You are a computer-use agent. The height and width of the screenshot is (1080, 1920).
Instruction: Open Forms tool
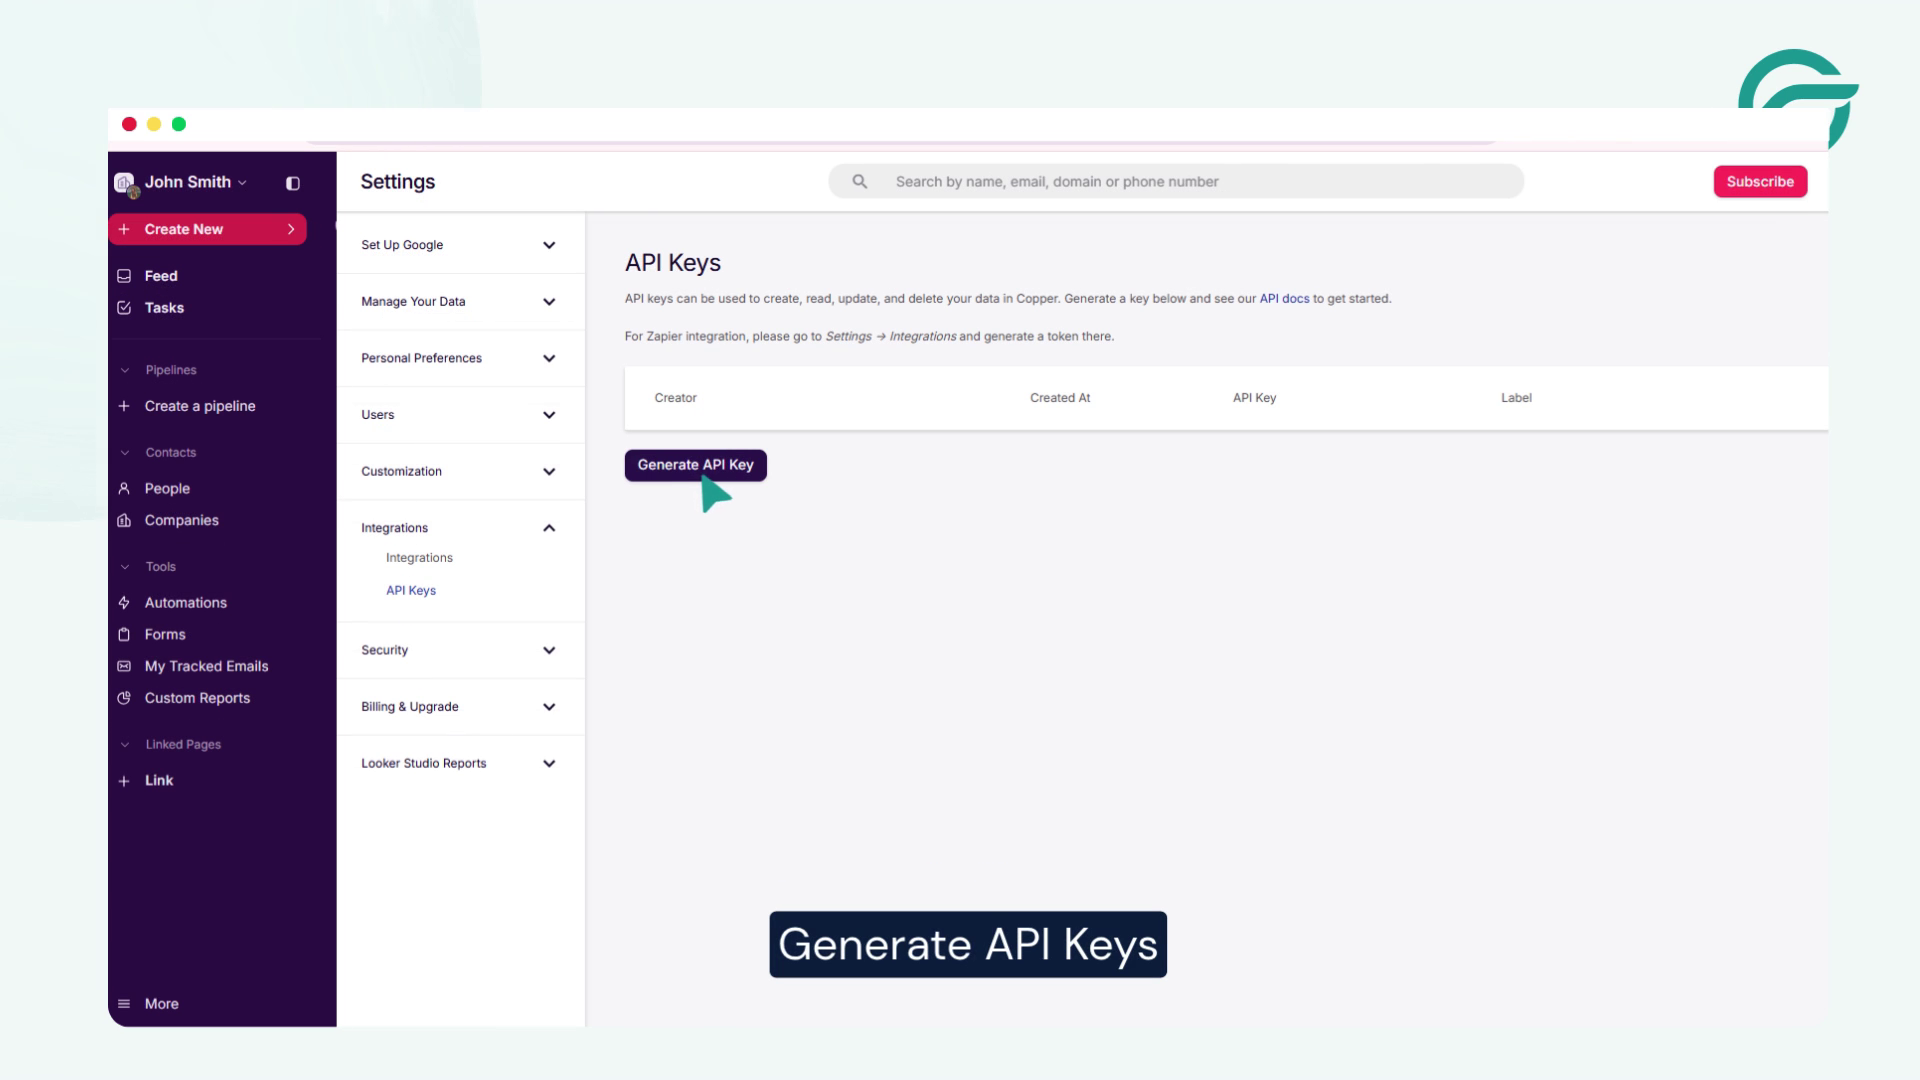(x=165, y=635)
